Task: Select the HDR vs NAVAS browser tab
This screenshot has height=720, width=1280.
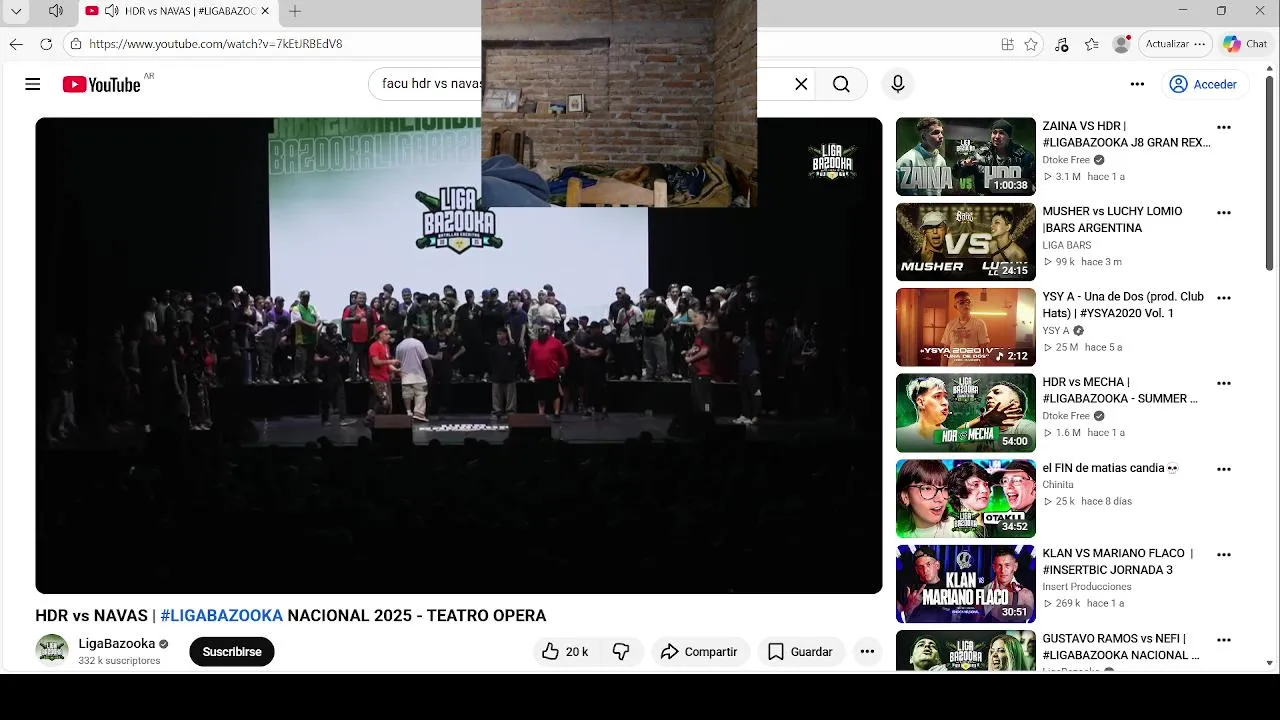Action: pyautogui.click(x=179, y=11)
